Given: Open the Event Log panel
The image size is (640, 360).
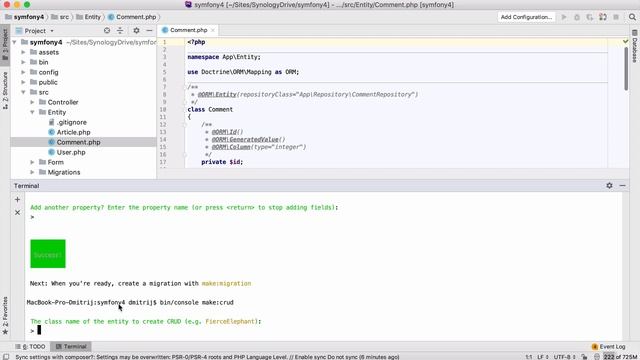Looking at the screenshot, I should [x=608, y=347].
